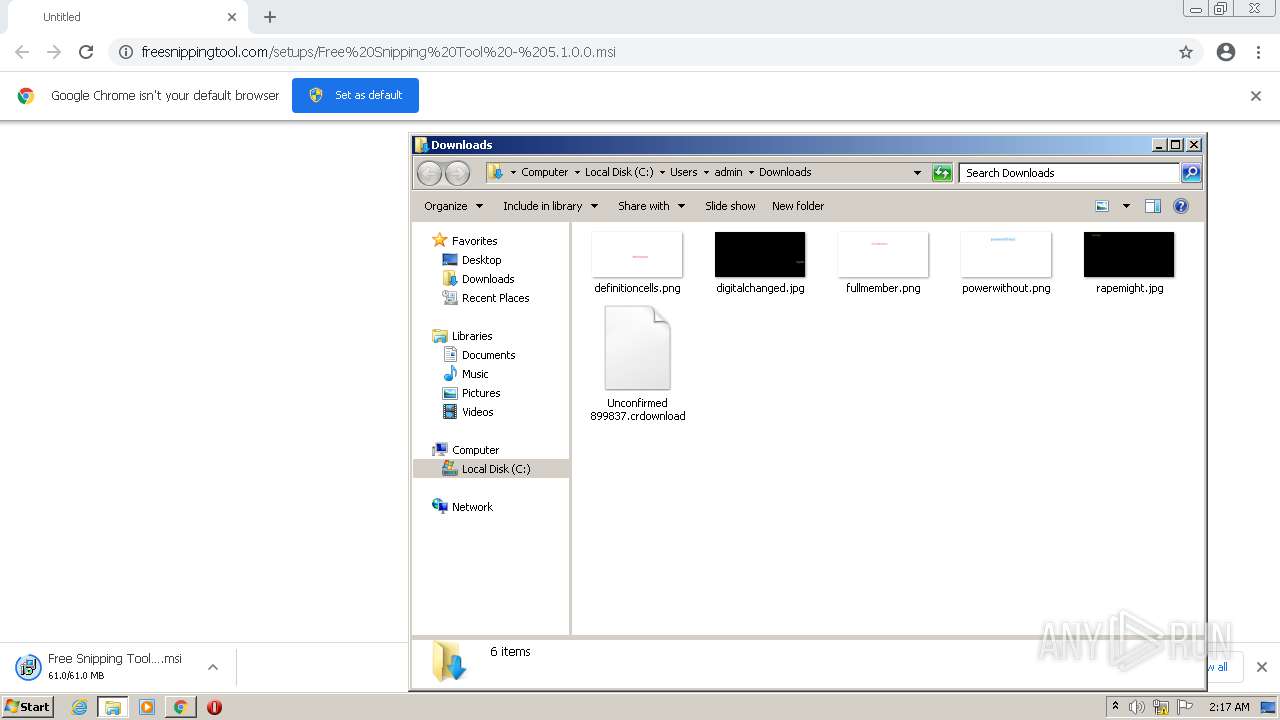Toggle the preview pane

(x=1153, y=206)
